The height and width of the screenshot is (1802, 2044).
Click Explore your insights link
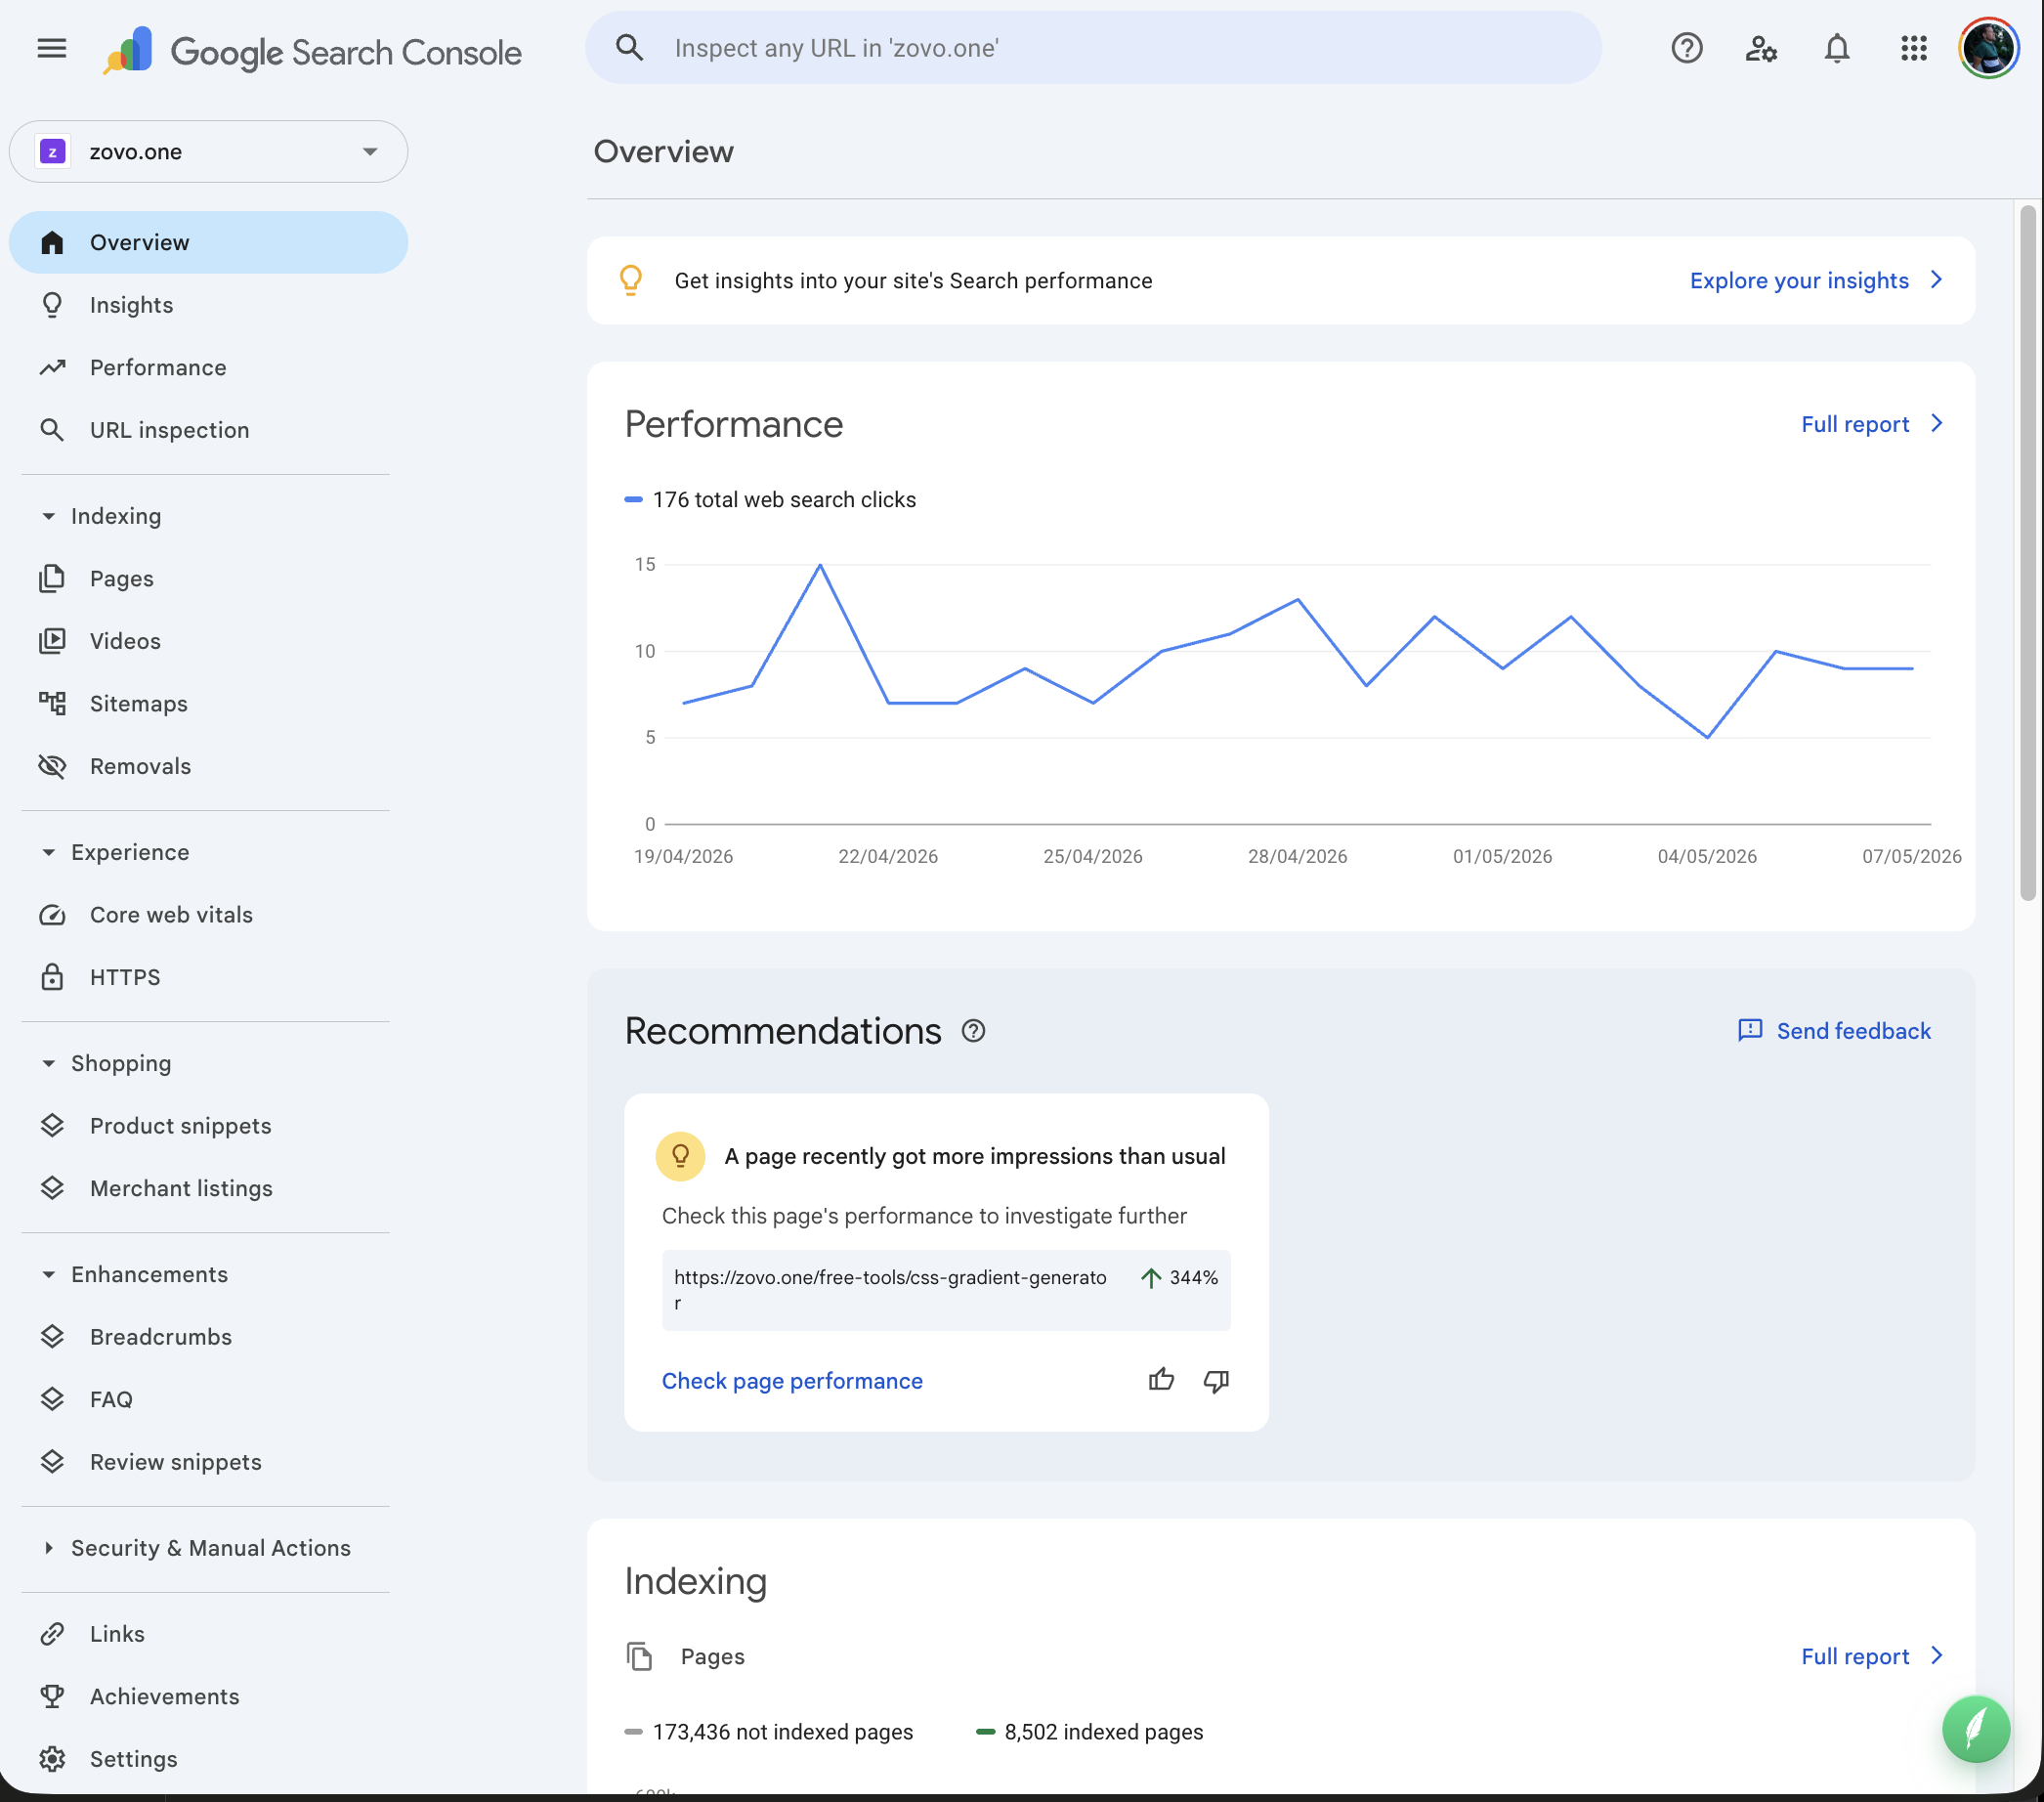pyautogui.click(x=1799, y=280)
